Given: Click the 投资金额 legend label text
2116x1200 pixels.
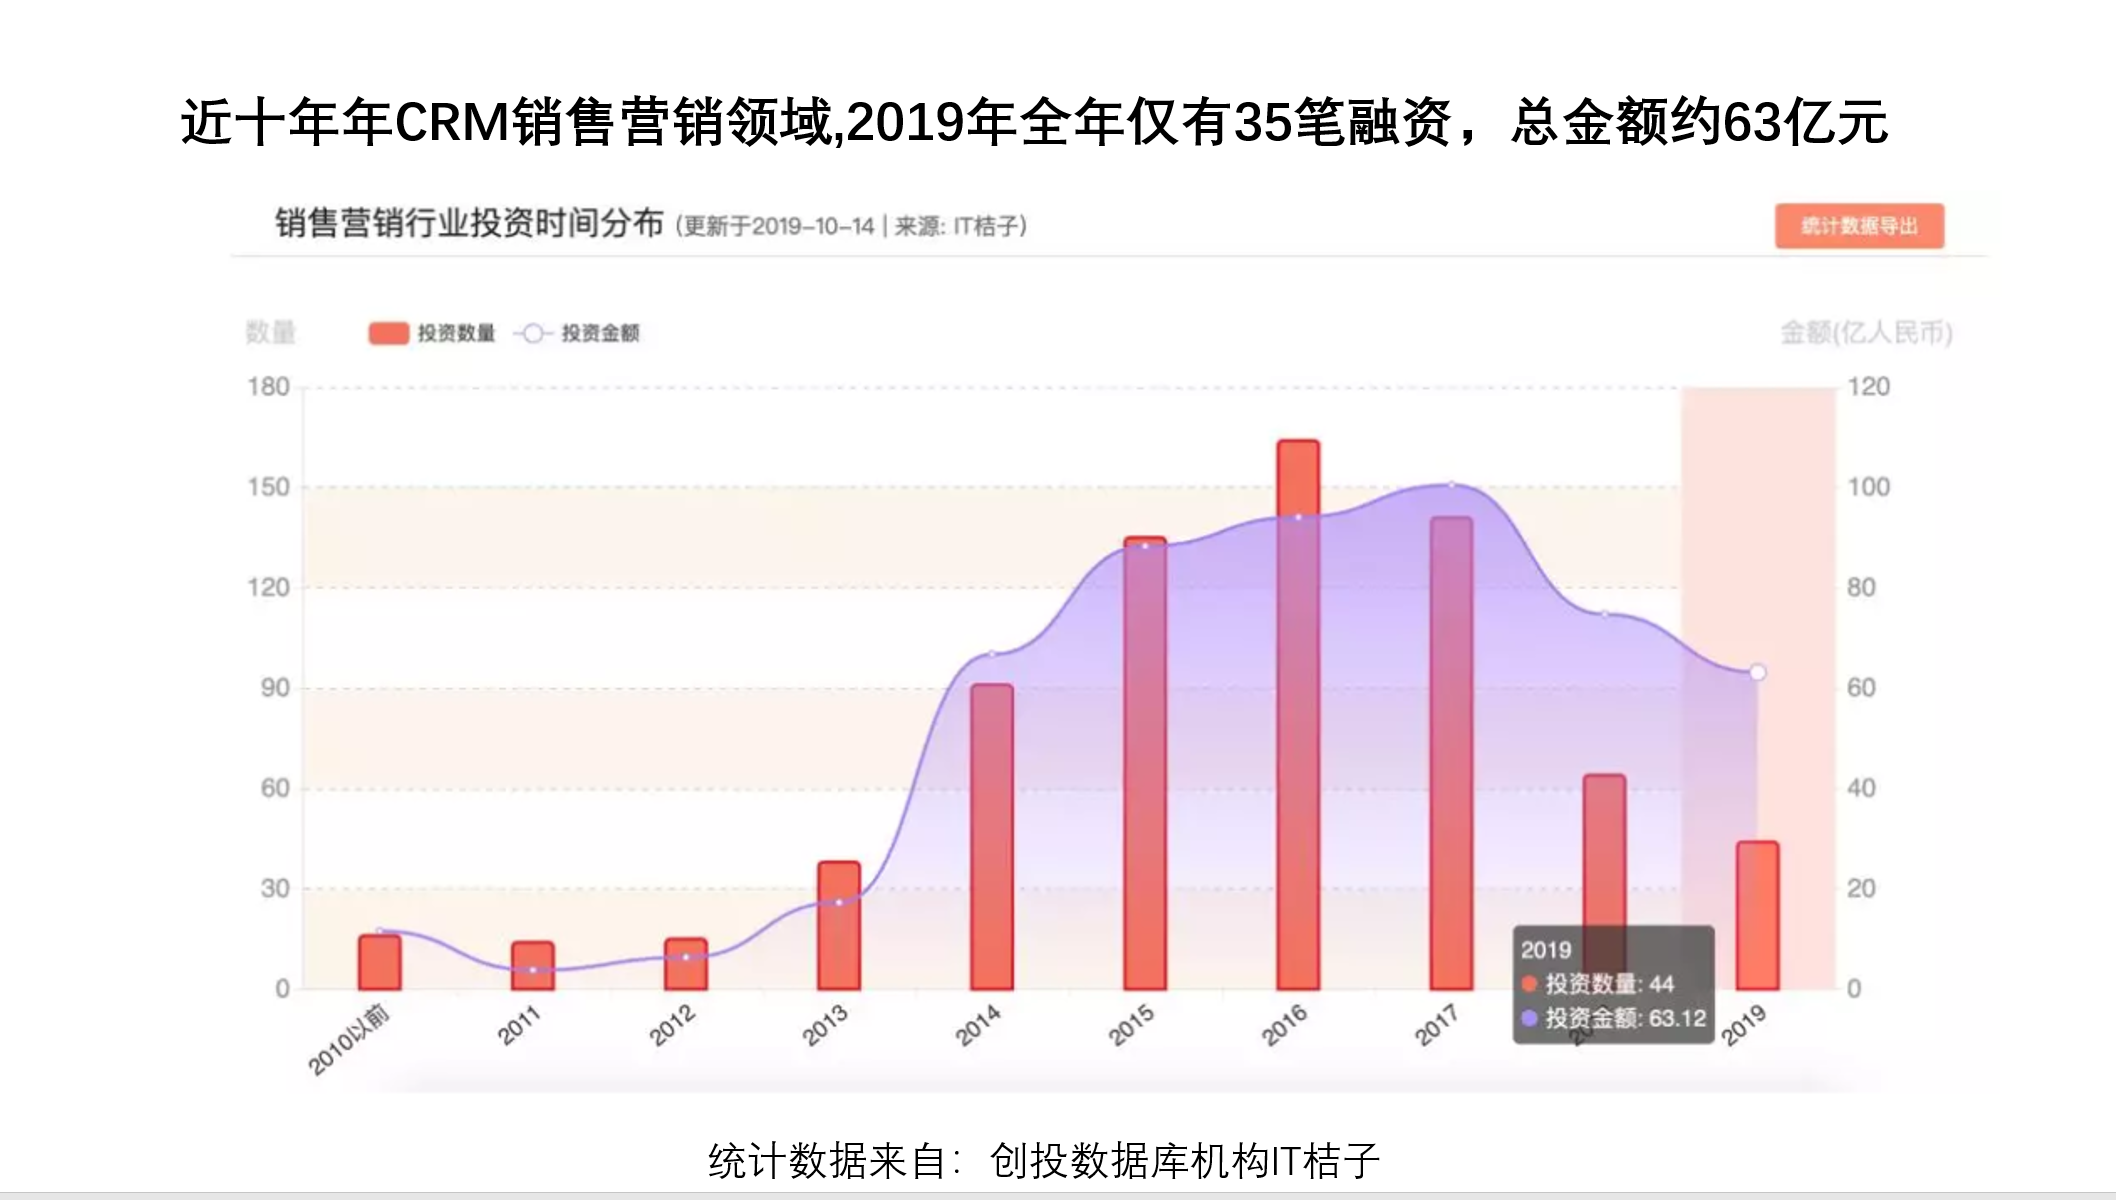Looking at the screenshot, I should coord(600,333).
